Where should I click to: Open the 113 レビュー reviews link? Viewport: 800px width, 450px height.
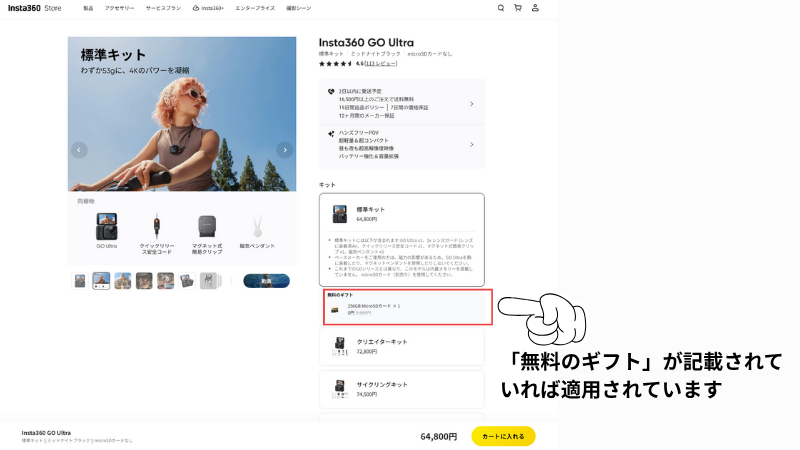click(380, 63)
